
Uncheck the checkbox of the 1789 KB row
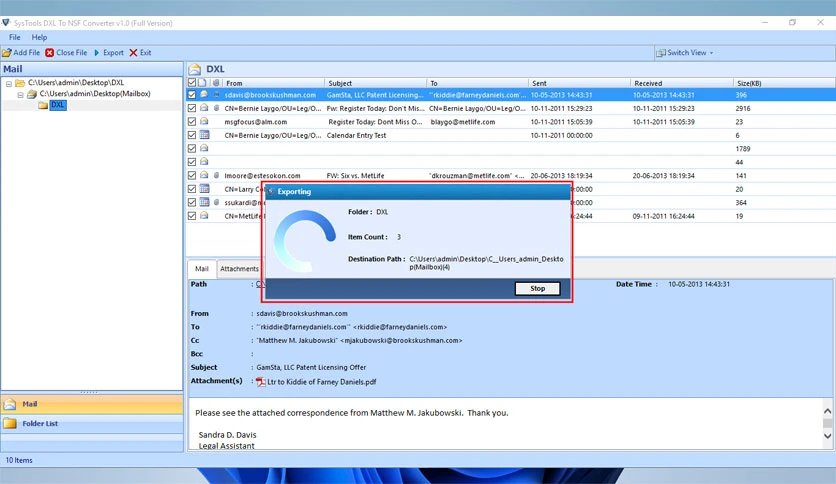[x=192, y=149]
